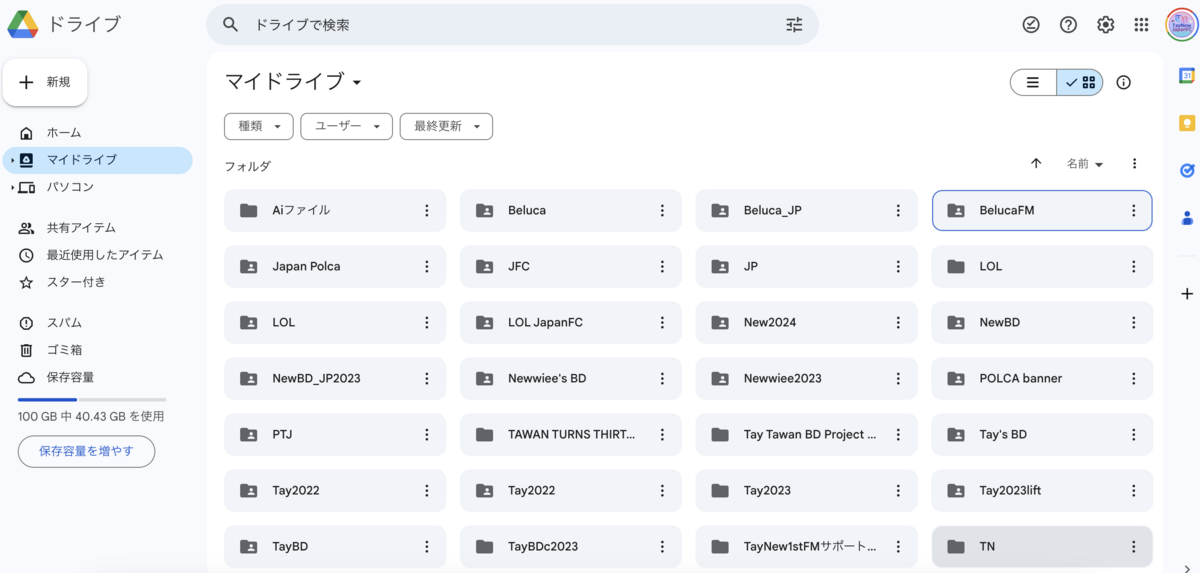Open the マイドライブ title dropdown
The width and height of the screenshot is (1200, 573).
pos(293,81)
